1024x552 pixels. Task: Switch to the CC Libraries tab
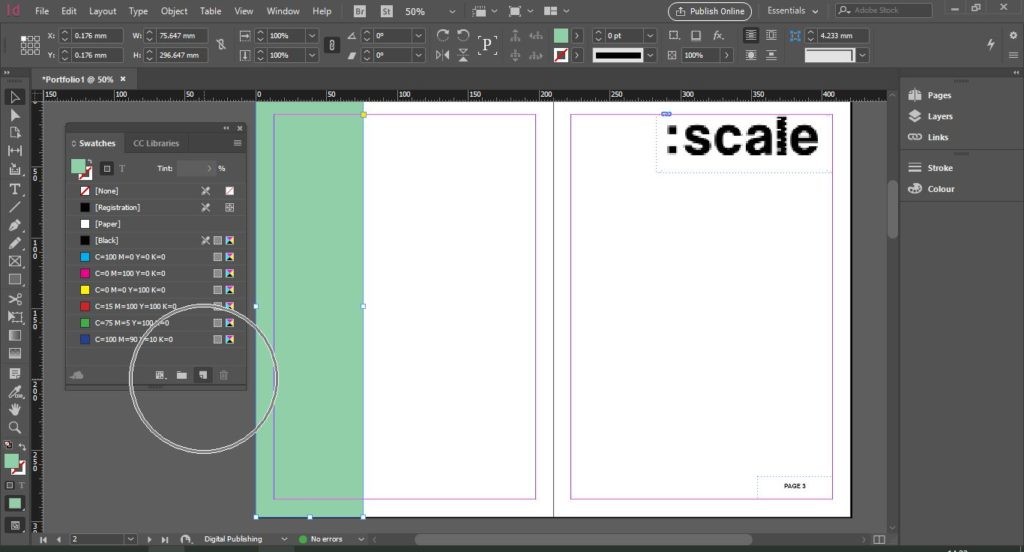156,143
